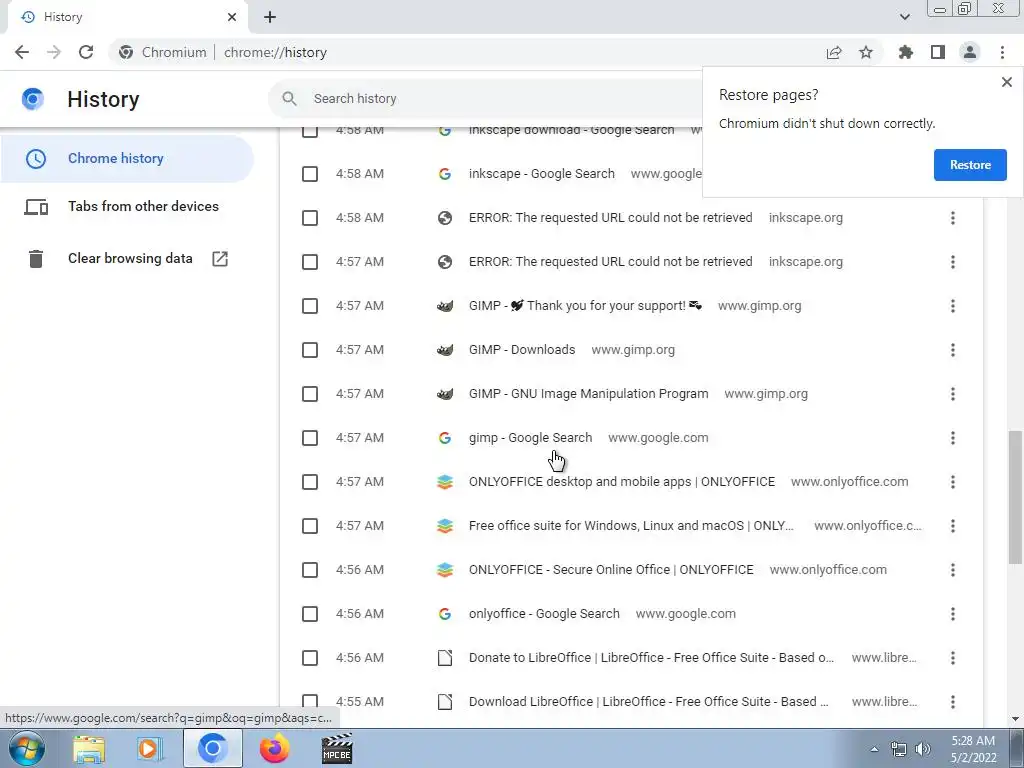
Task: Open File Explorer from the taskbar
Action: click(x=89, y=749)
